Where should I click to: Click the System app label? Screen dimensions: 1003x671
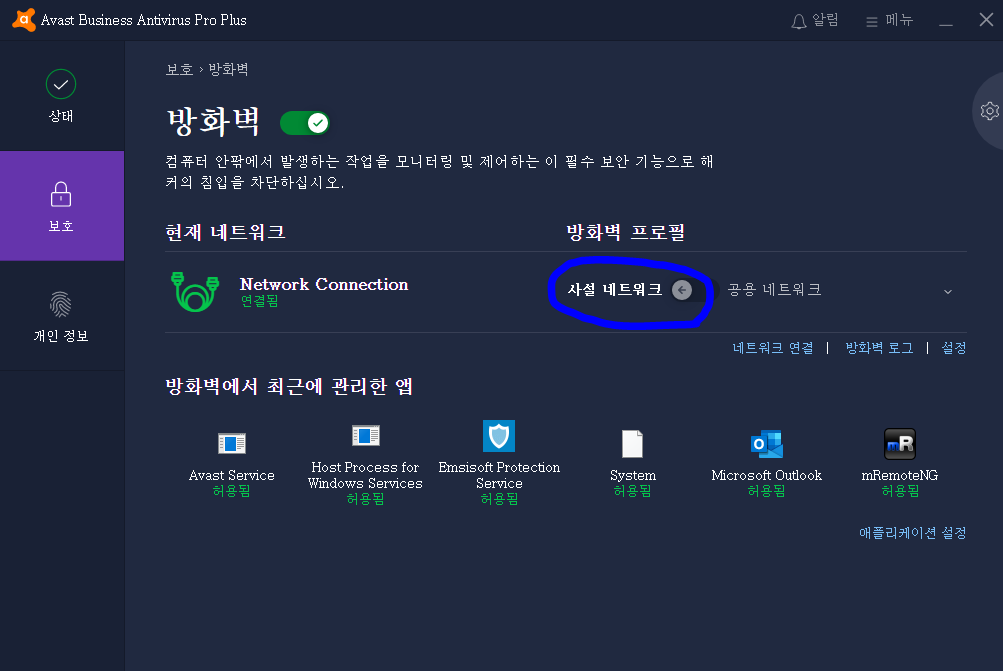click(633, 475)
